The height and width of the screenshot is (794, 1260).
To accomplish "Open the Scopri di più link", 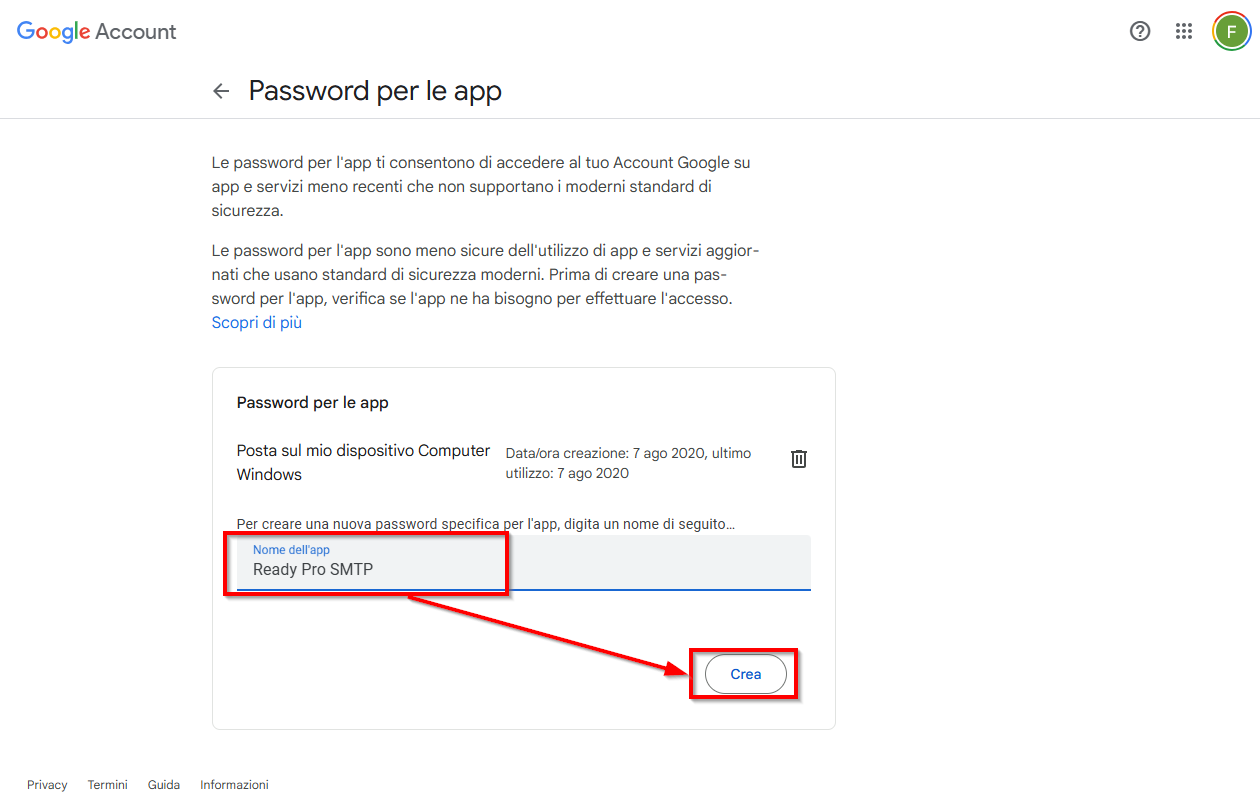I will point(257,323).
